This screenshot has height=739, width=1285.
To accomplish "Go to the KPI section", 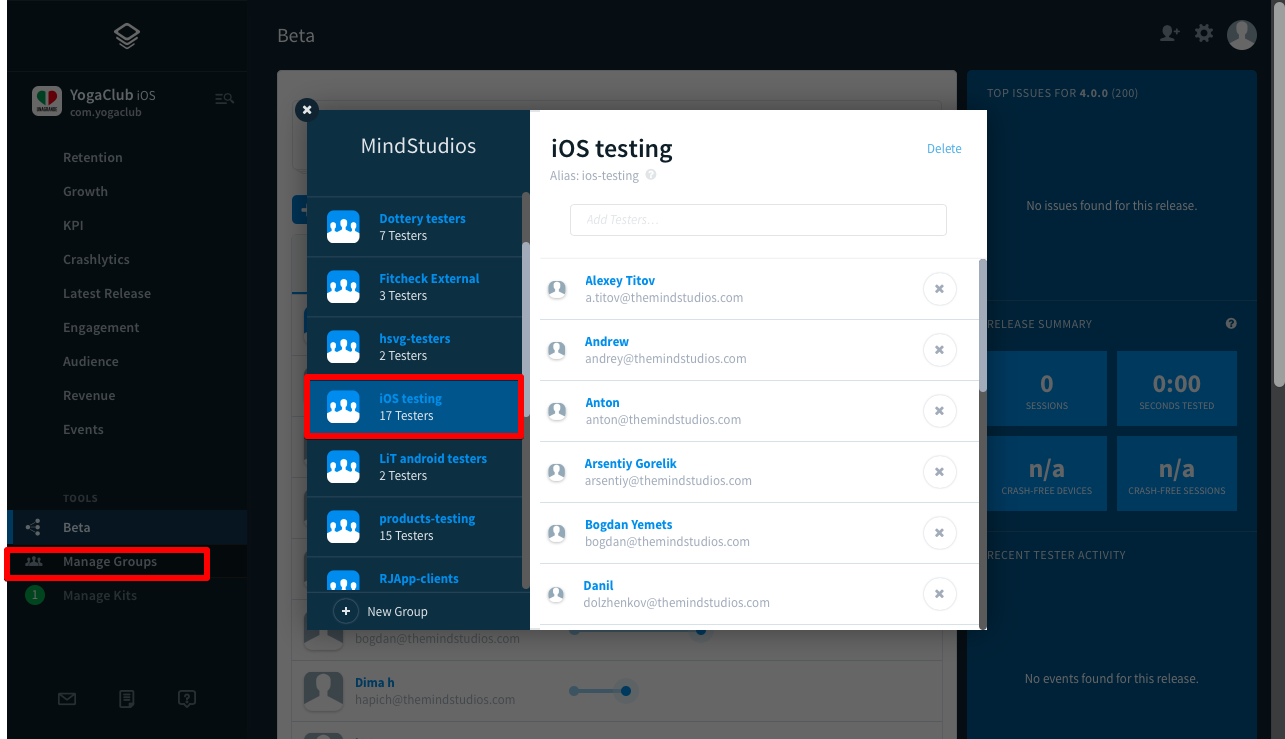I will [x=73, y=225].
